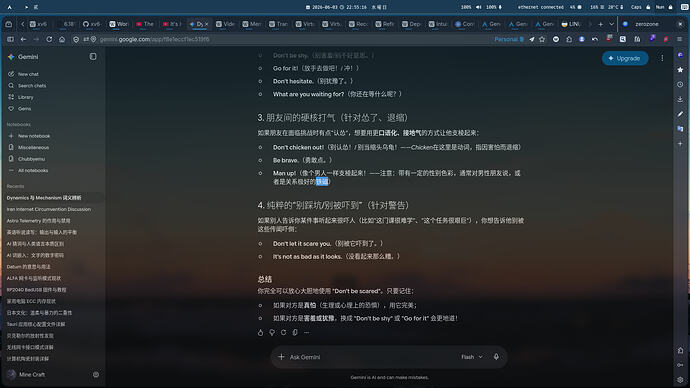
Task: Click the ethernet connected status
Action: 540,7
